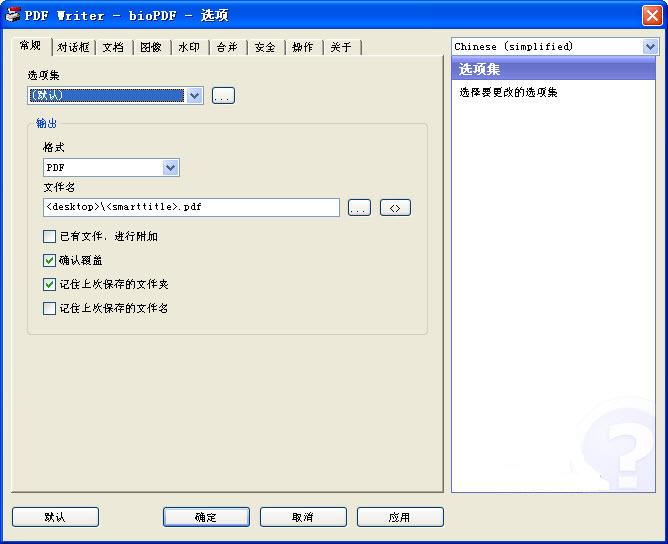Click the 取消 cancel button
This screenshot has height=544, width=668.
pos(303,517)
